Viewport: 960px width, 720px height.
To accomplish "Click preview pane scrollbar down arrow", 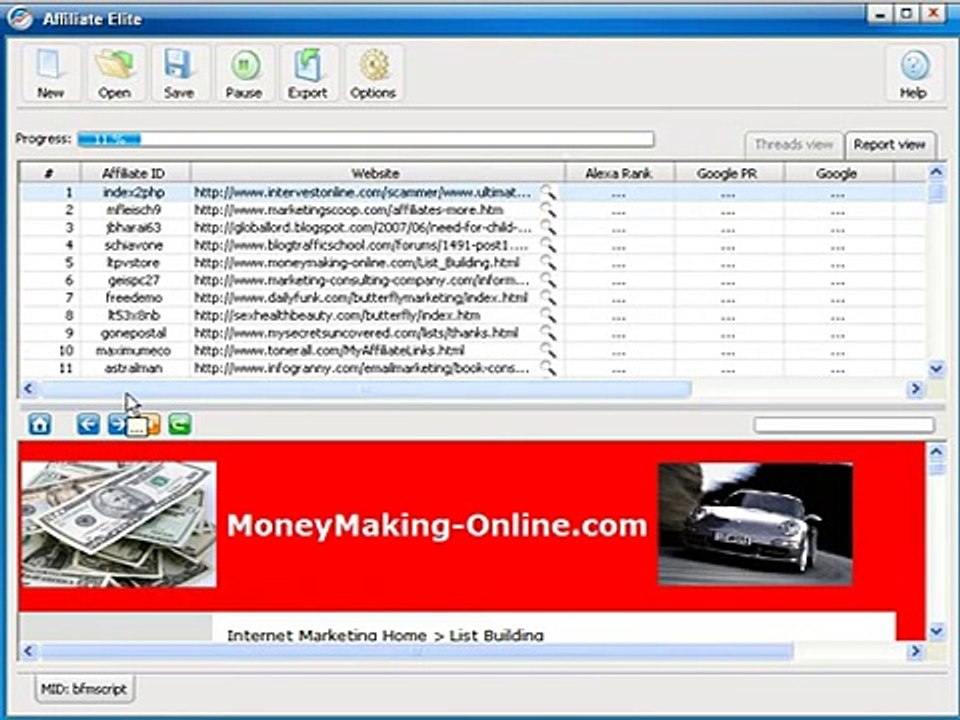I will click(x=936, y=631).
